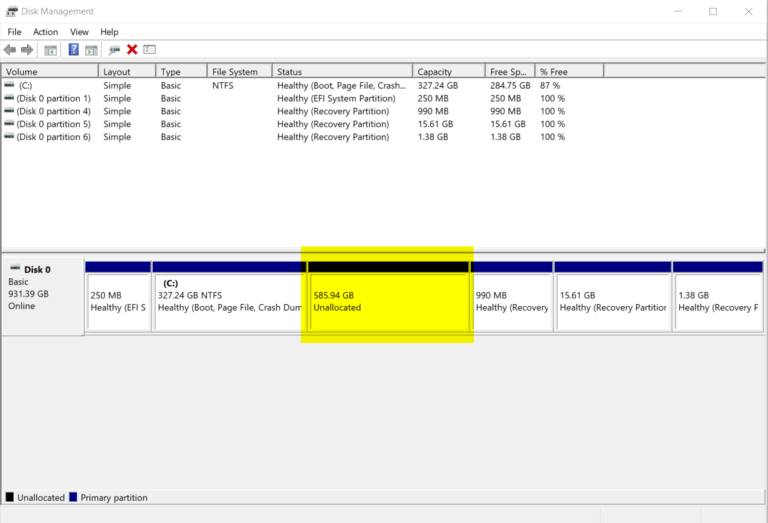Click the Back arrow toolbar icon
768x523 pixels.
tap(10, 50)
